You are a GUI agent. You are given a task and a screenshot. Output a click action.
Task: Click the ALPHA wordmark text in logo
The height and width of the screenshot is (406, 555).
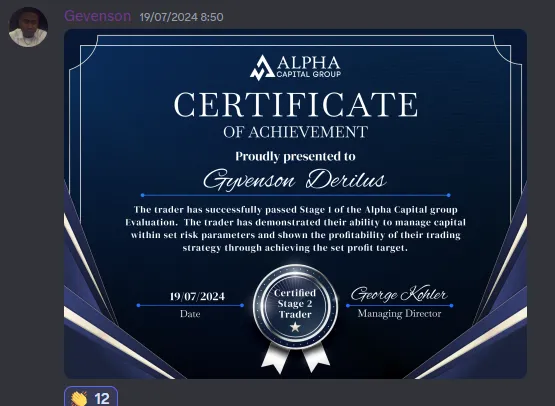click(x=308, y=63)
